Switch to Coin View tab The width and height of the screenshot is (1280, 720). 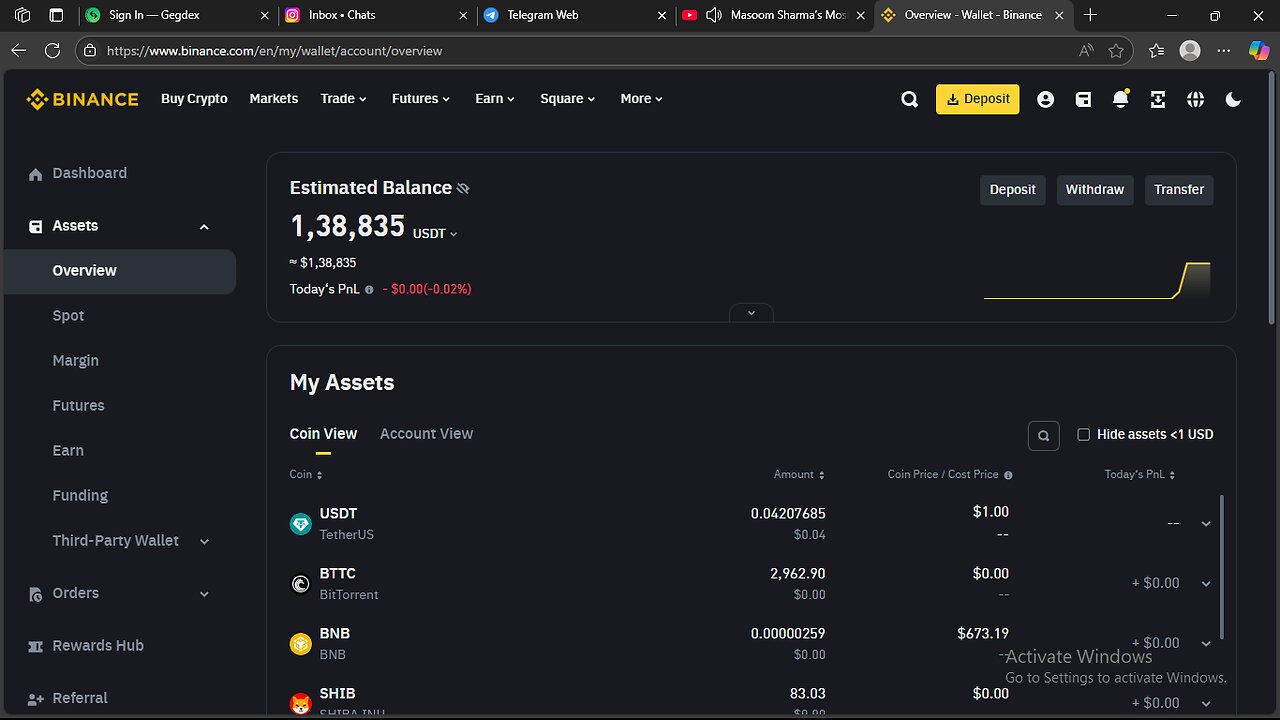coord(323,433)
